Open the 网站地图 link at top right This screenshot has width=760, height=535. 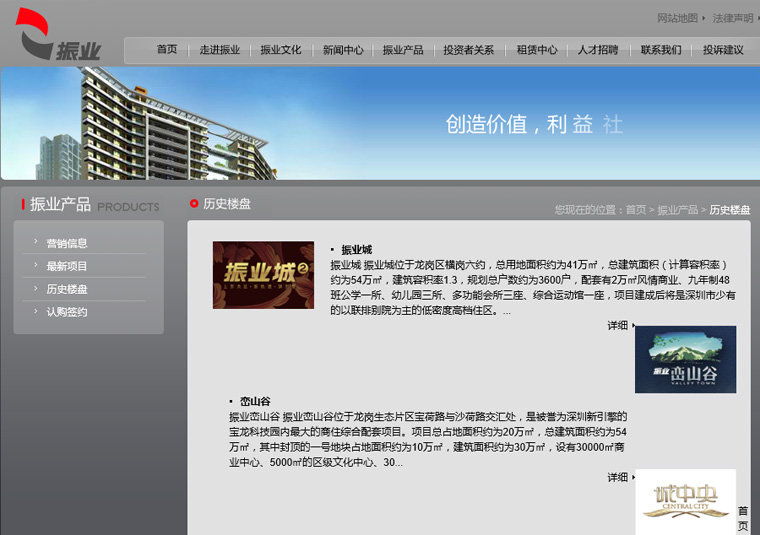[x=677, y=18]
